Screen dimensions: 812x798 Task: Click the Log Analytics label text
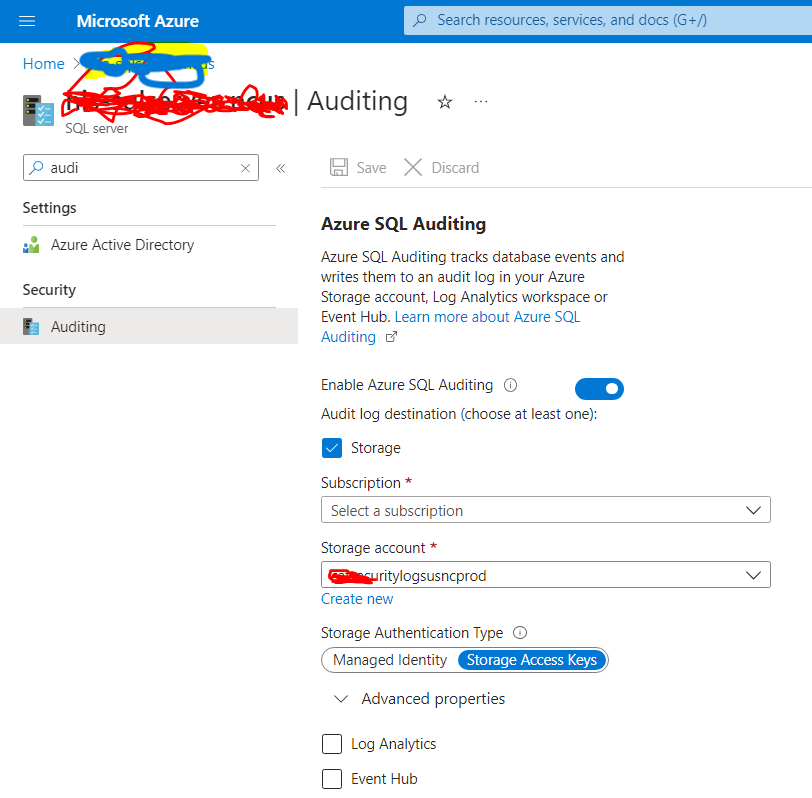click(x=394, y=744)
